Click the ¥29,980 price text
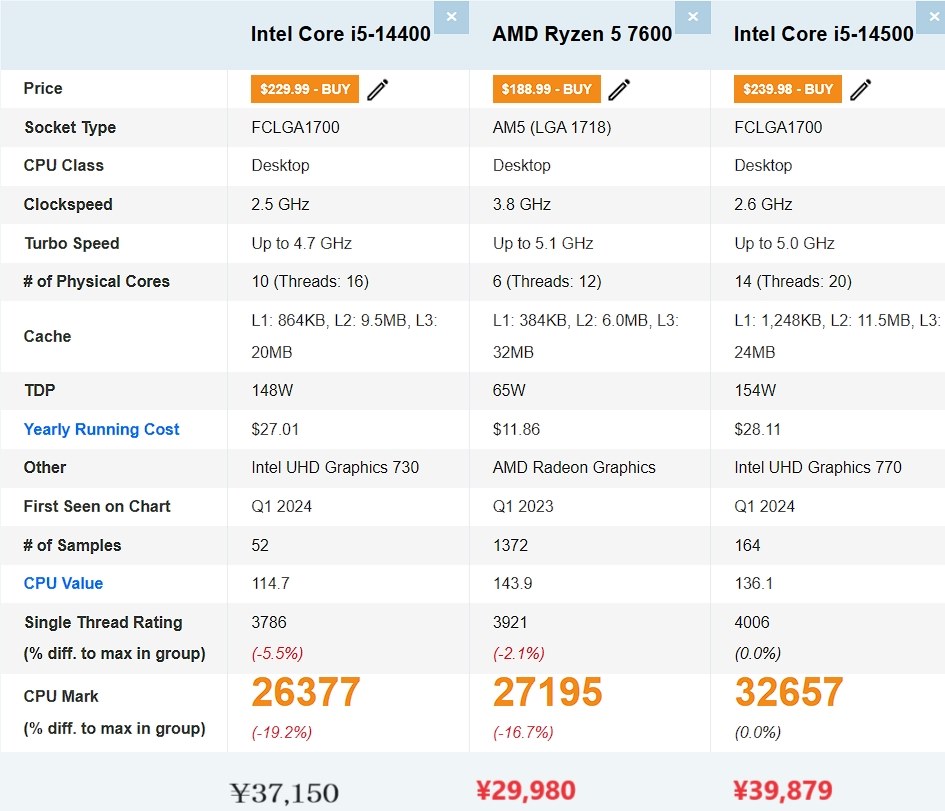The height and width of the screenshot is (811, 945). tap(526, 791)
